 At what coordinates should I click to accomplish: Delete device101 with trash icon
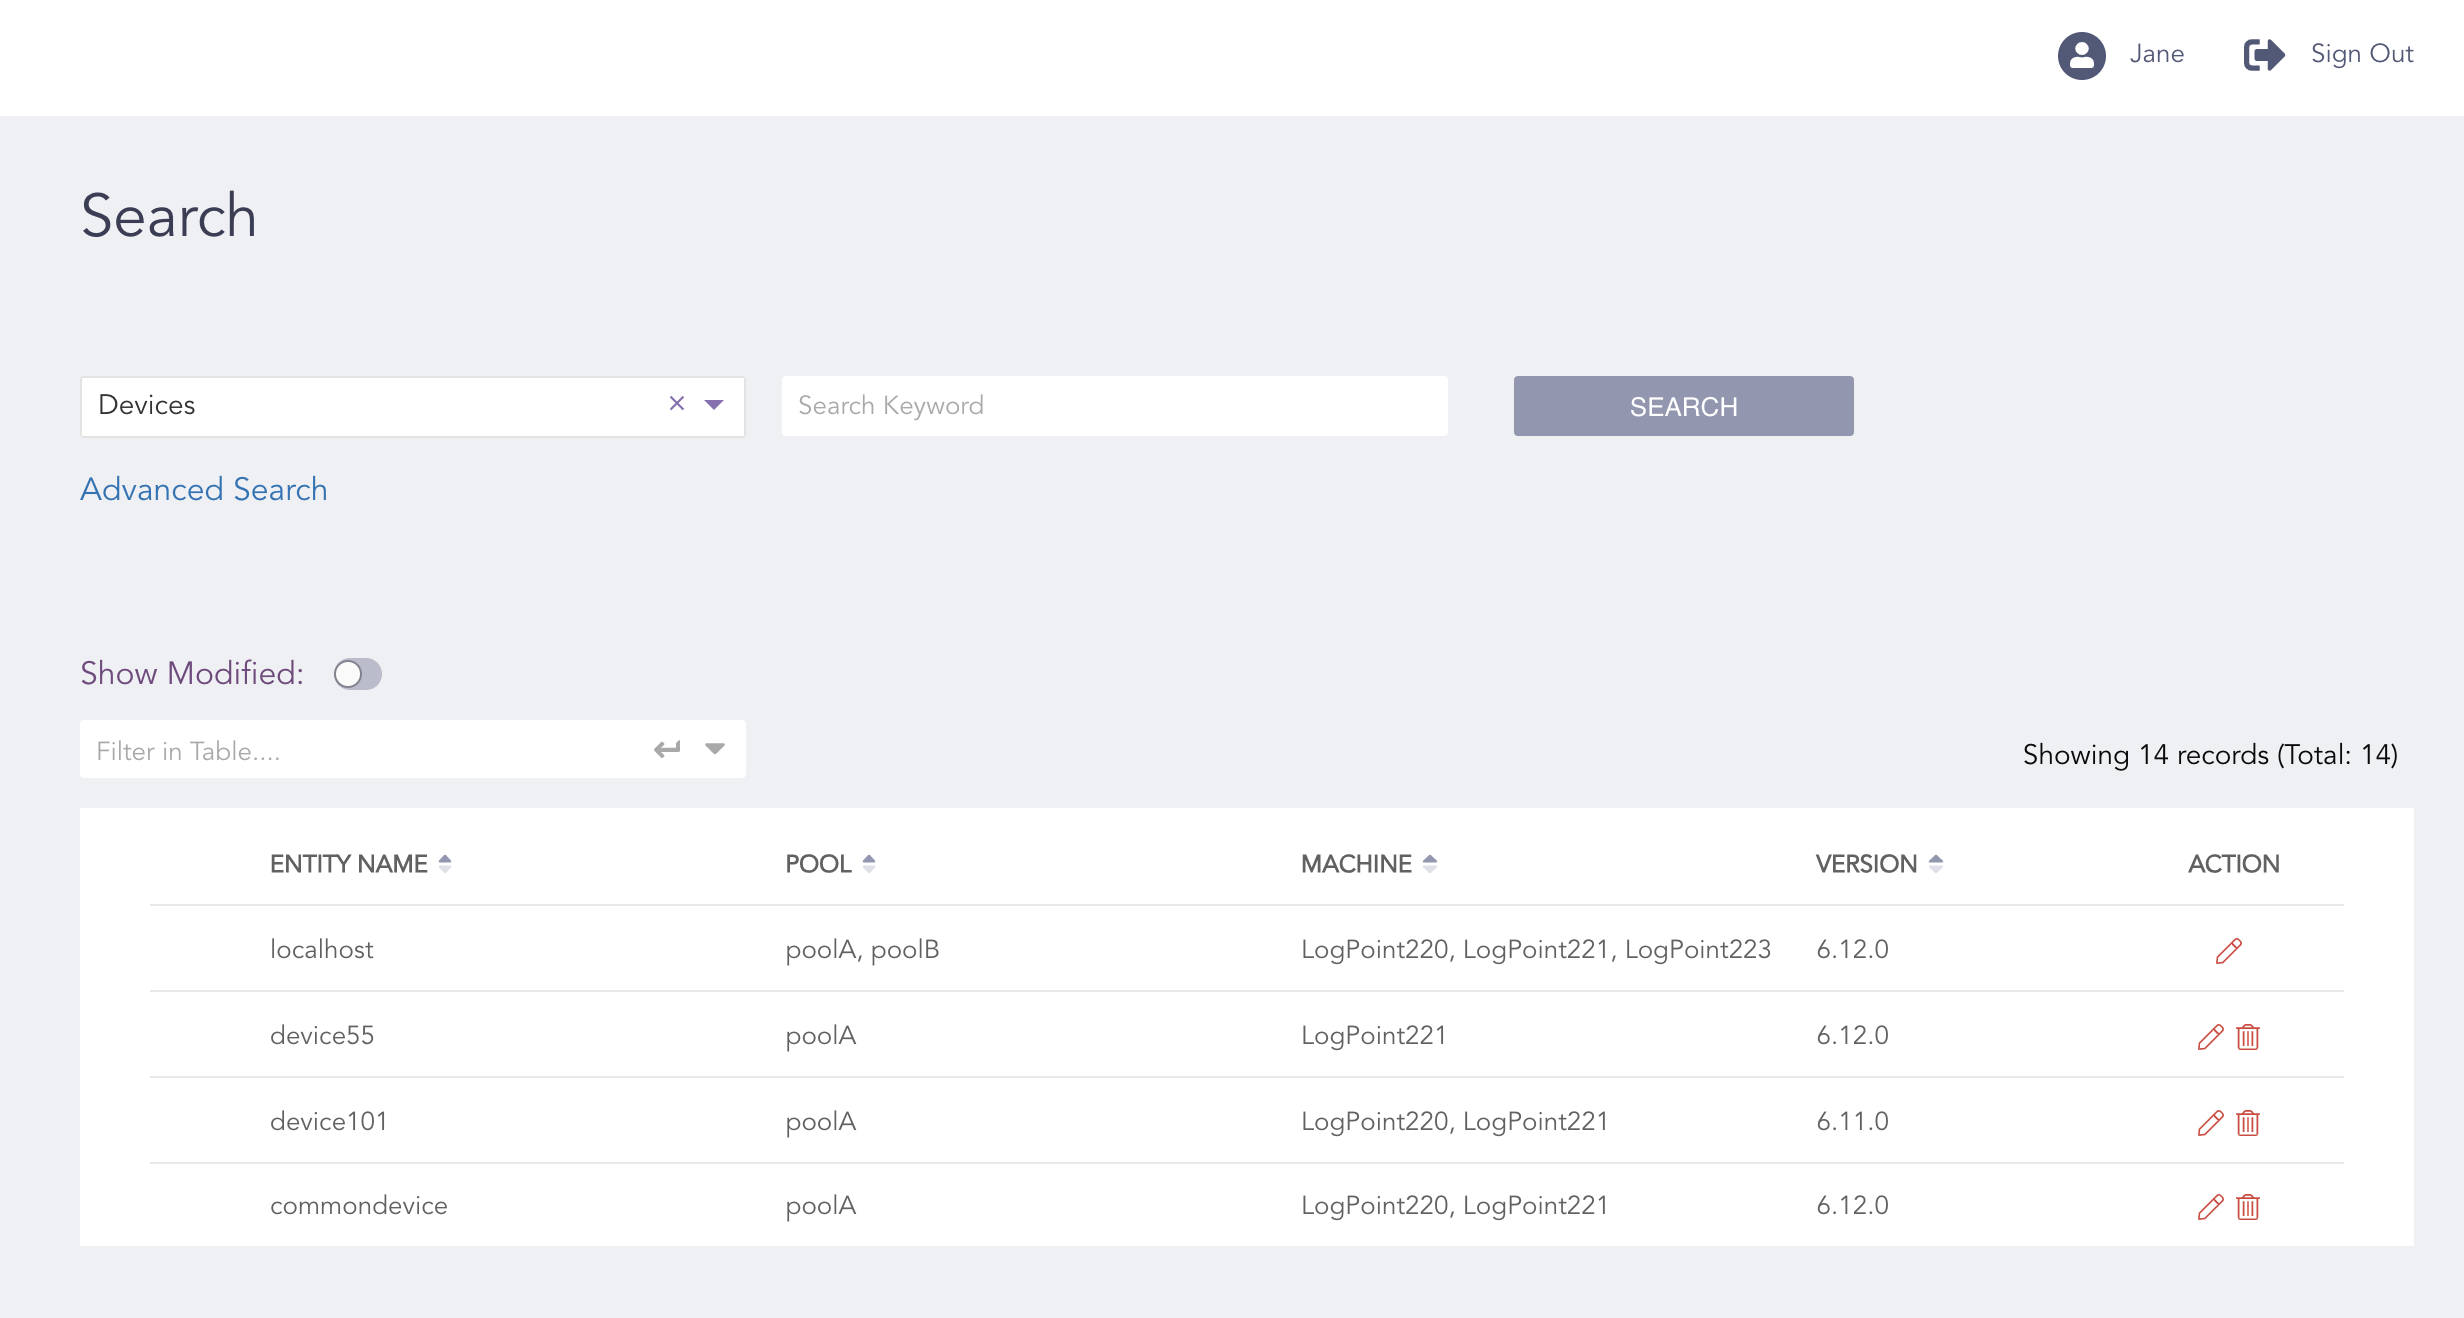2248,1123
